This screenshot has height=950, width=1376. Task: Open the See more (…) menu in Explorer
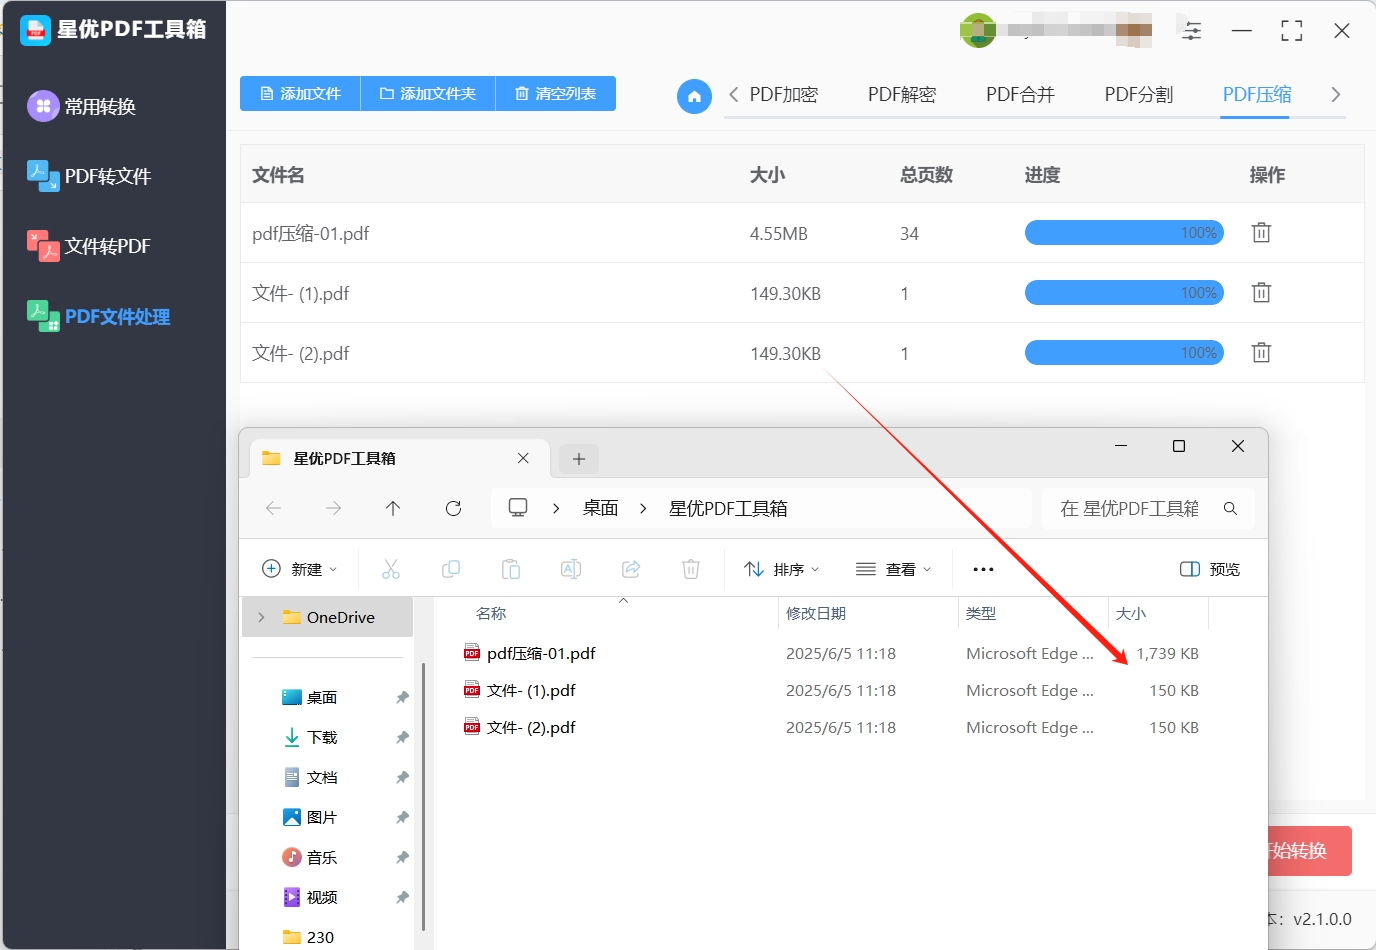coord(983,569)
